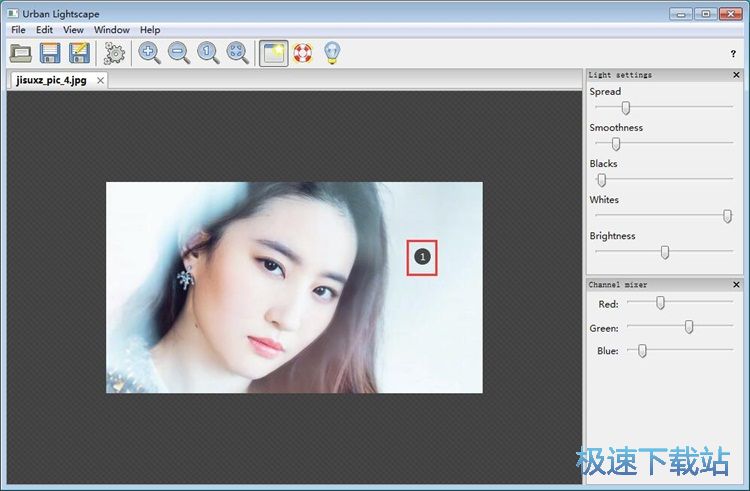The width and height of the screenshot is (750, 491).
Task: Open the Window menu
Action: click(111, 30)
